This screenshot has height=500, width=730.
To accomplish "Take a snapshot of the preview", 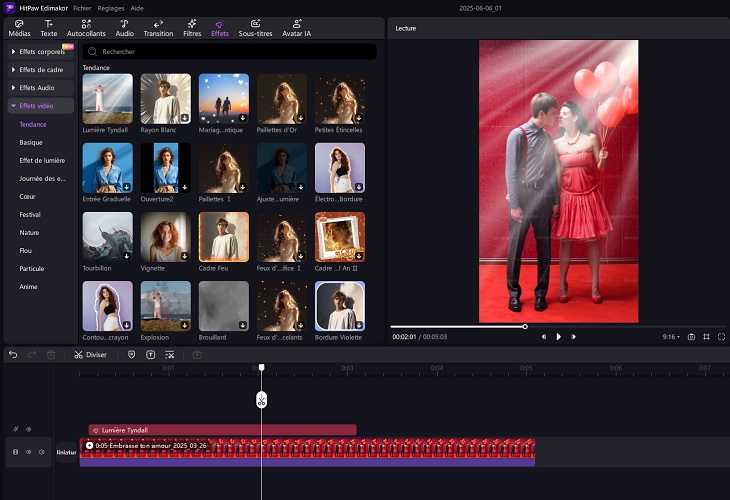I will 691,337.
